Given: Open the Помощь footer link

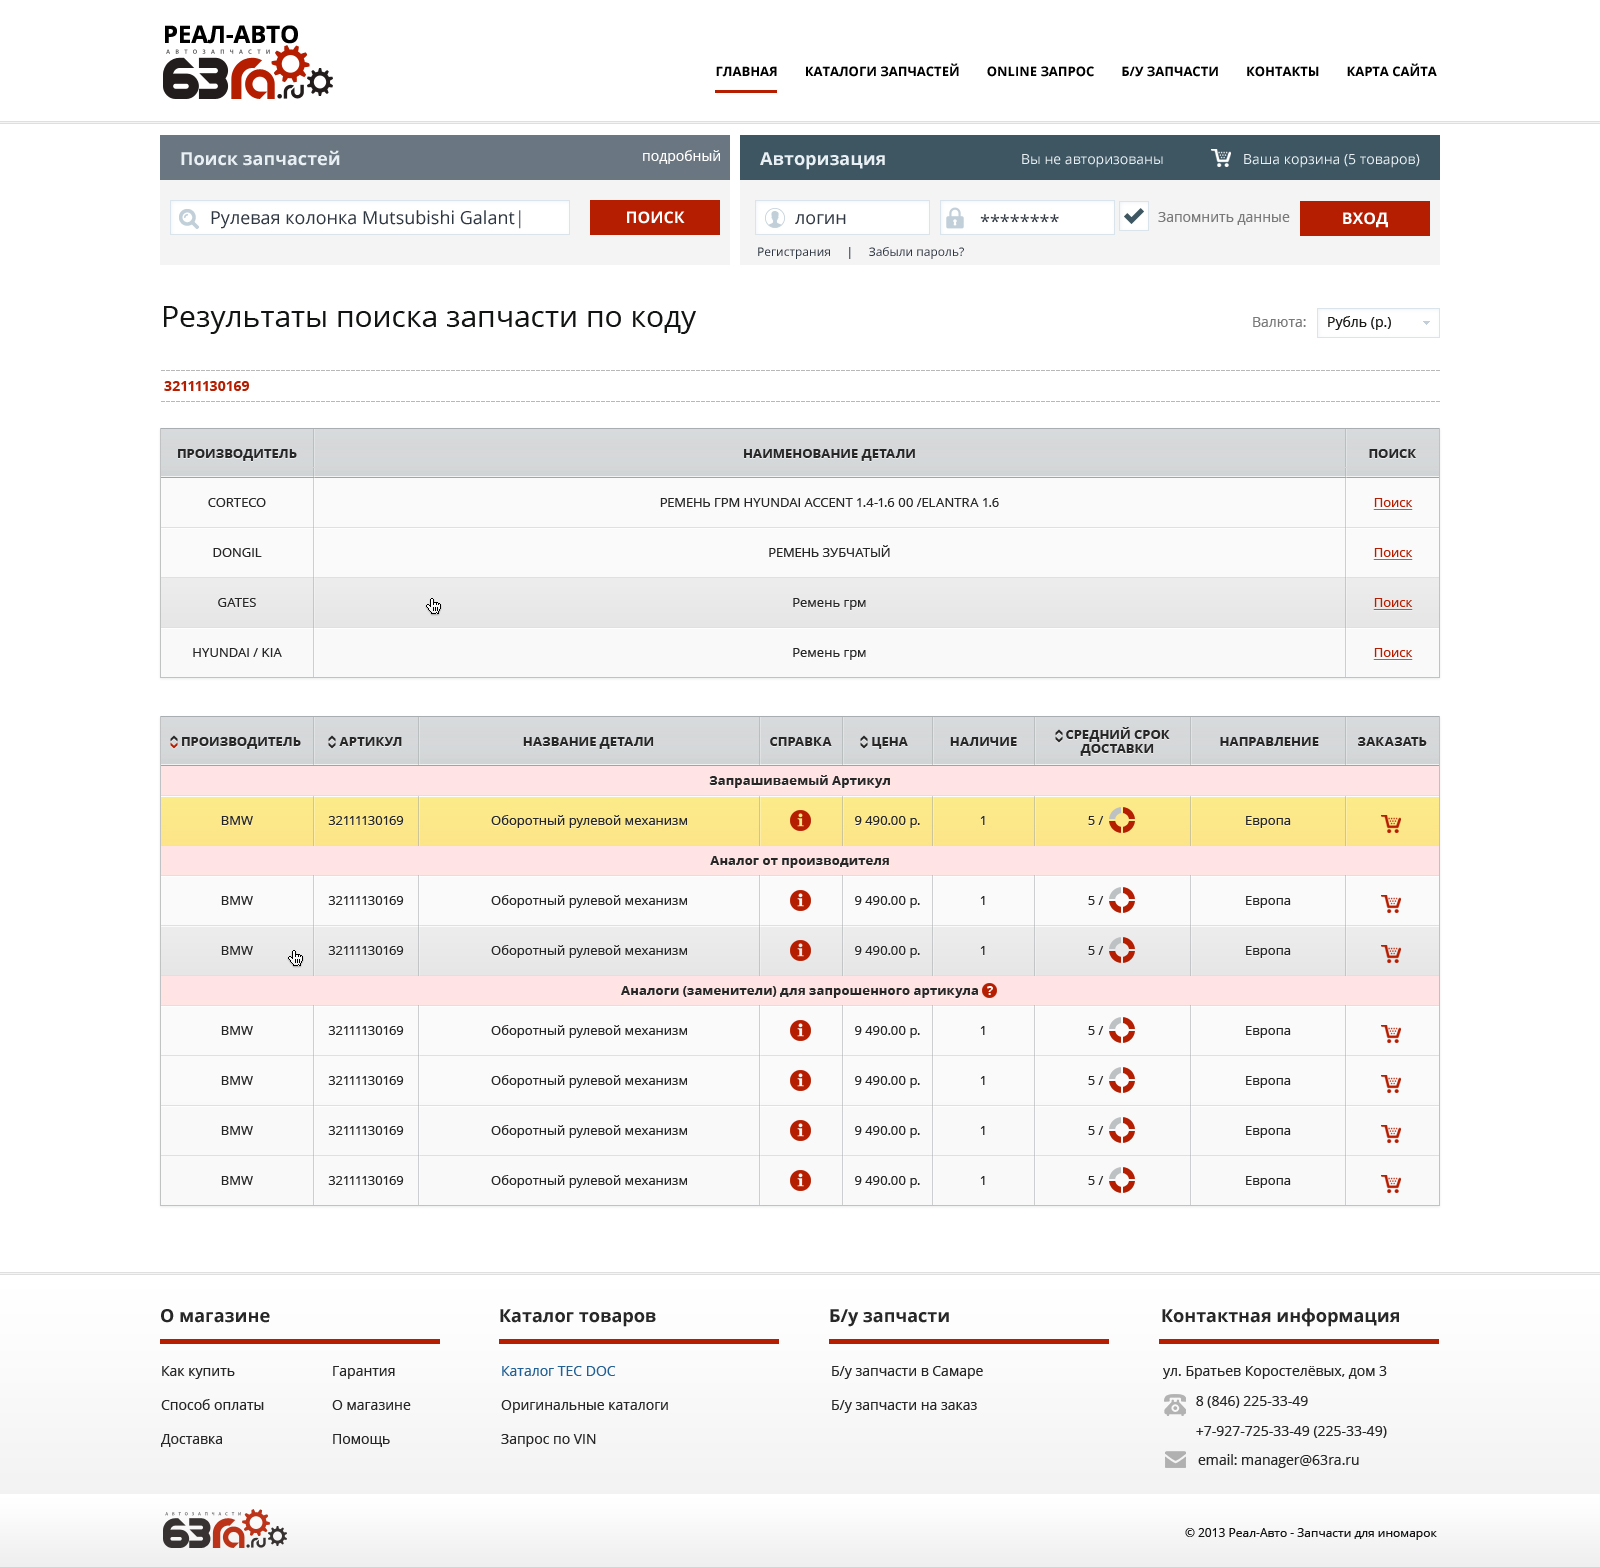Looking at the screenshot, I should pyautogui.click(x=361, y=1439).
